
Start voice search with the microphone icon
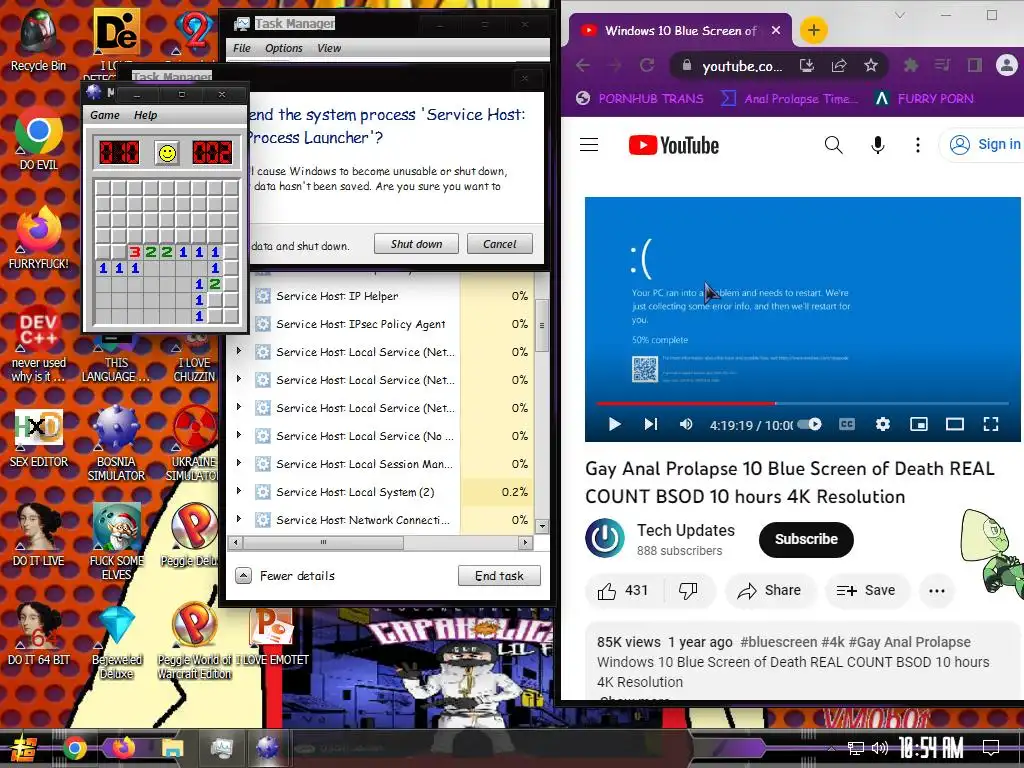878,145
